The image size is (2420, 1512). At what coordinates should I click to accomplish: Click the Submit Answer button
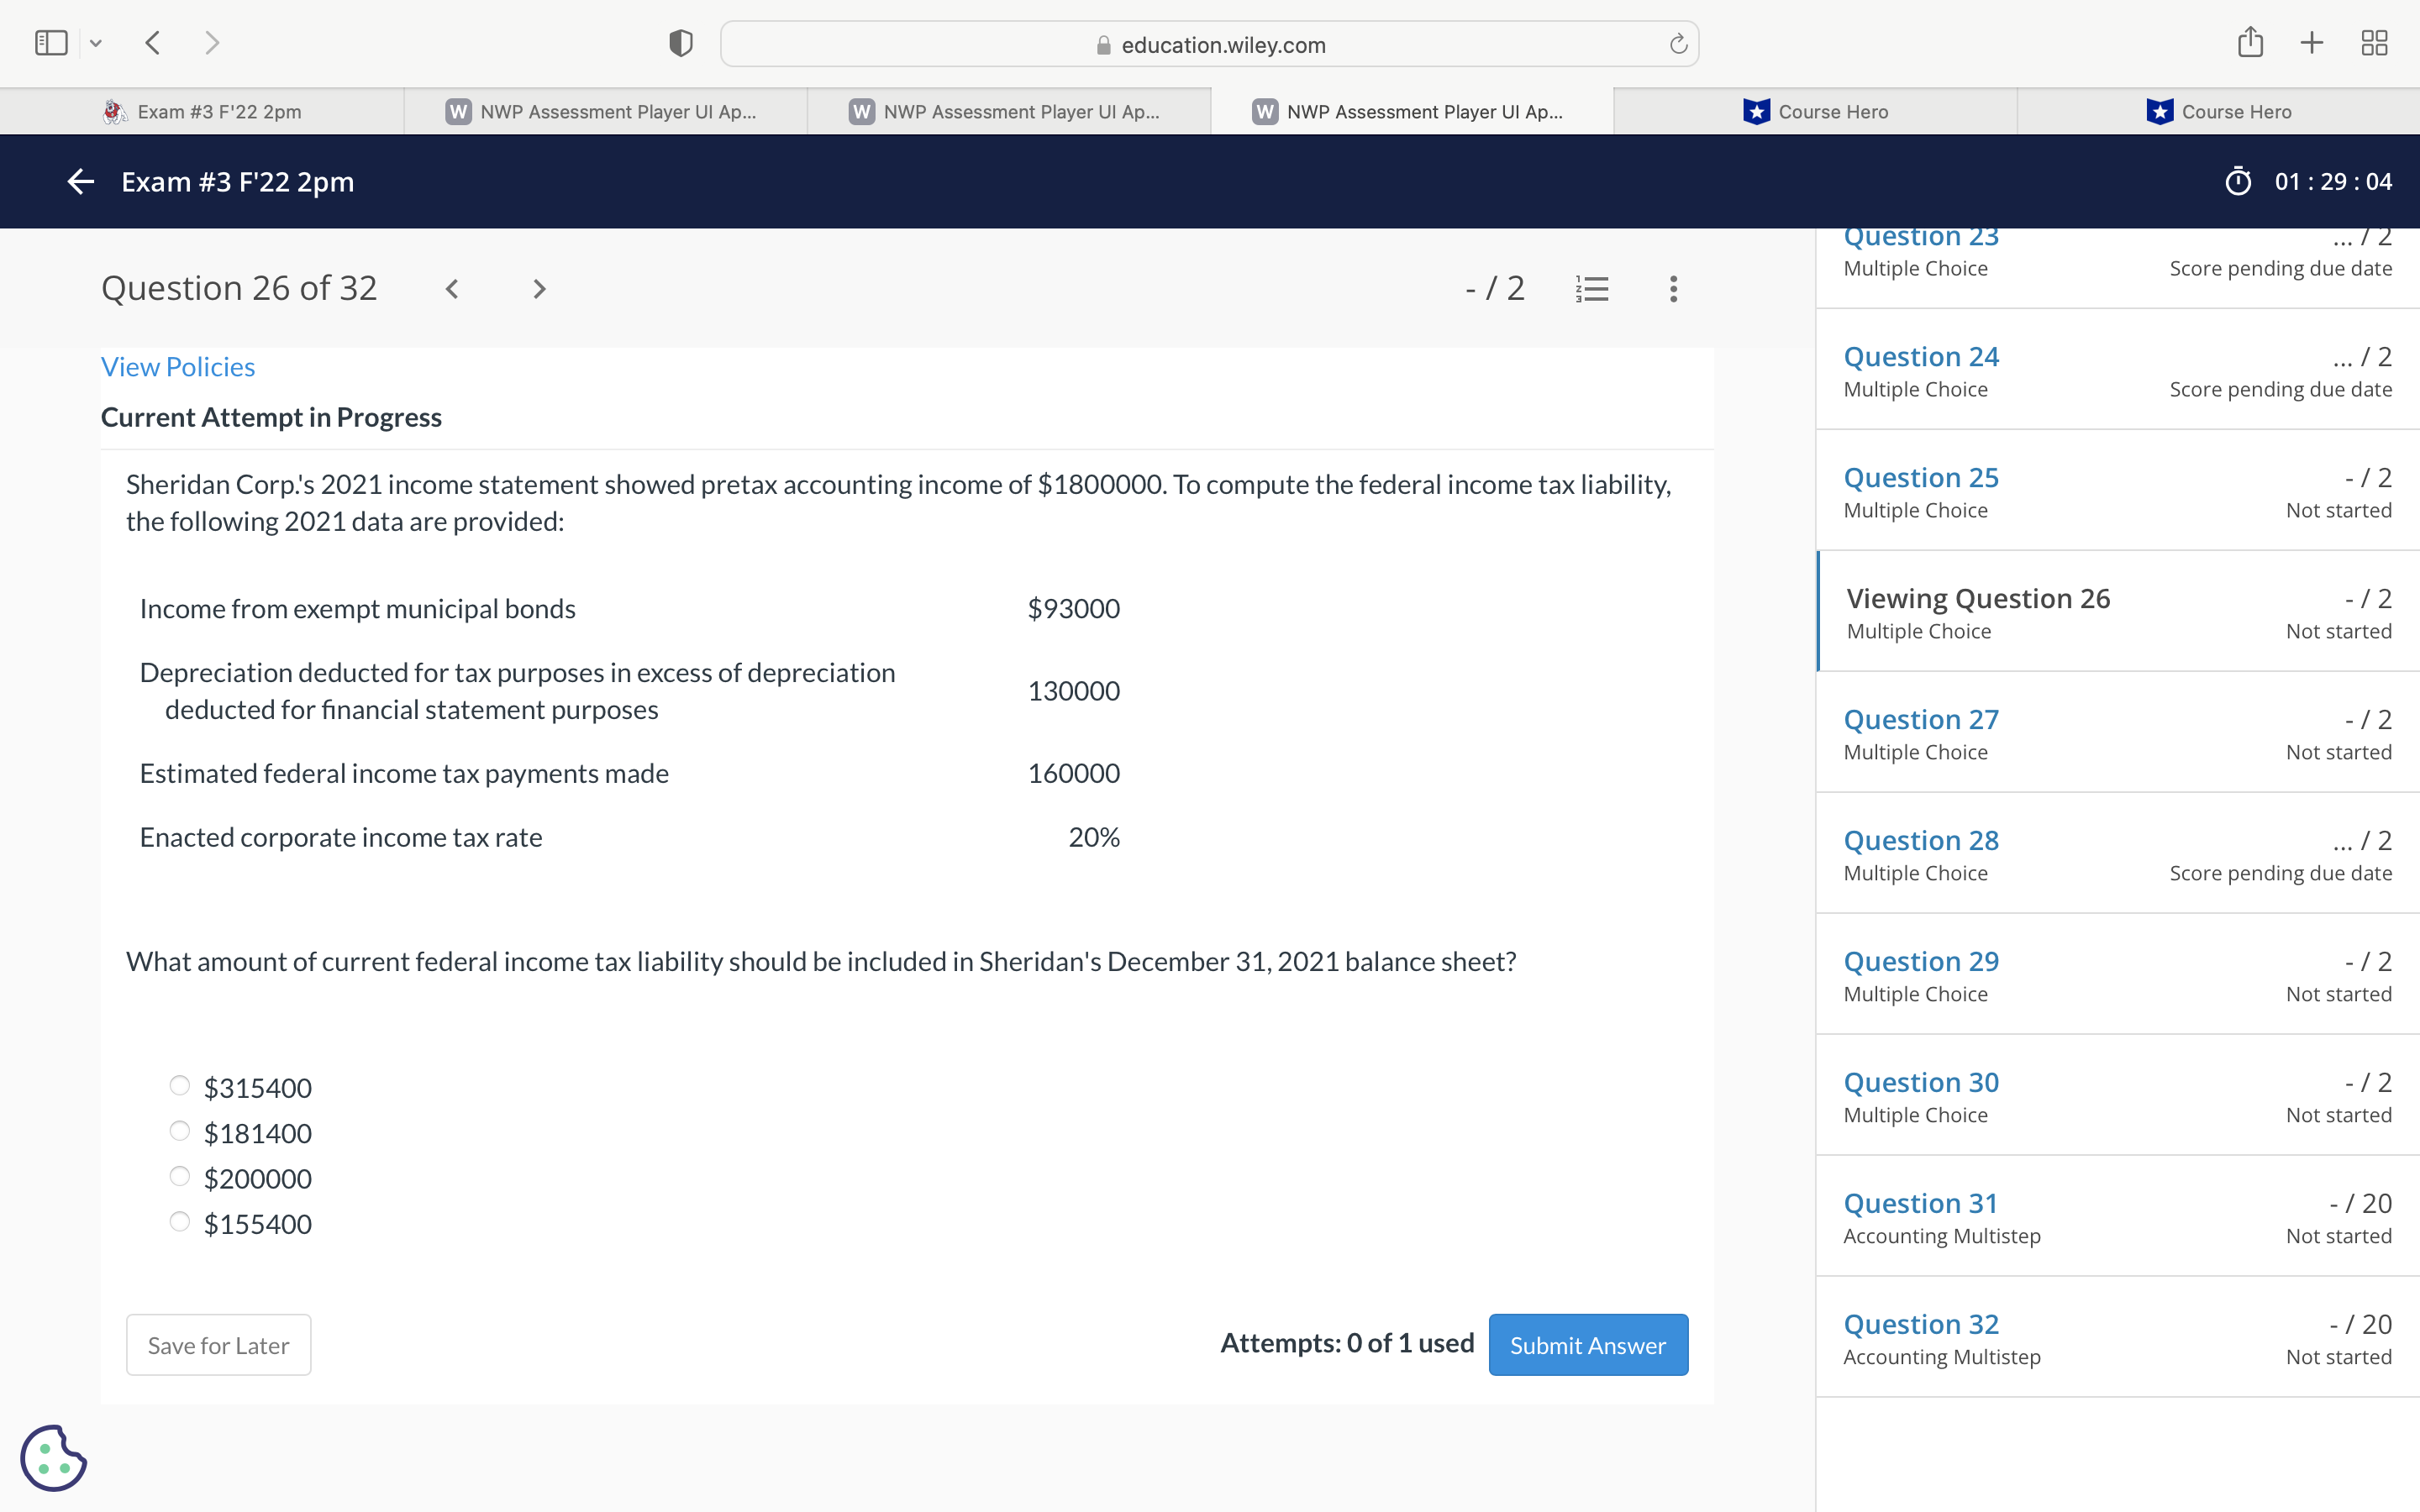[x=1587, y=1344]
